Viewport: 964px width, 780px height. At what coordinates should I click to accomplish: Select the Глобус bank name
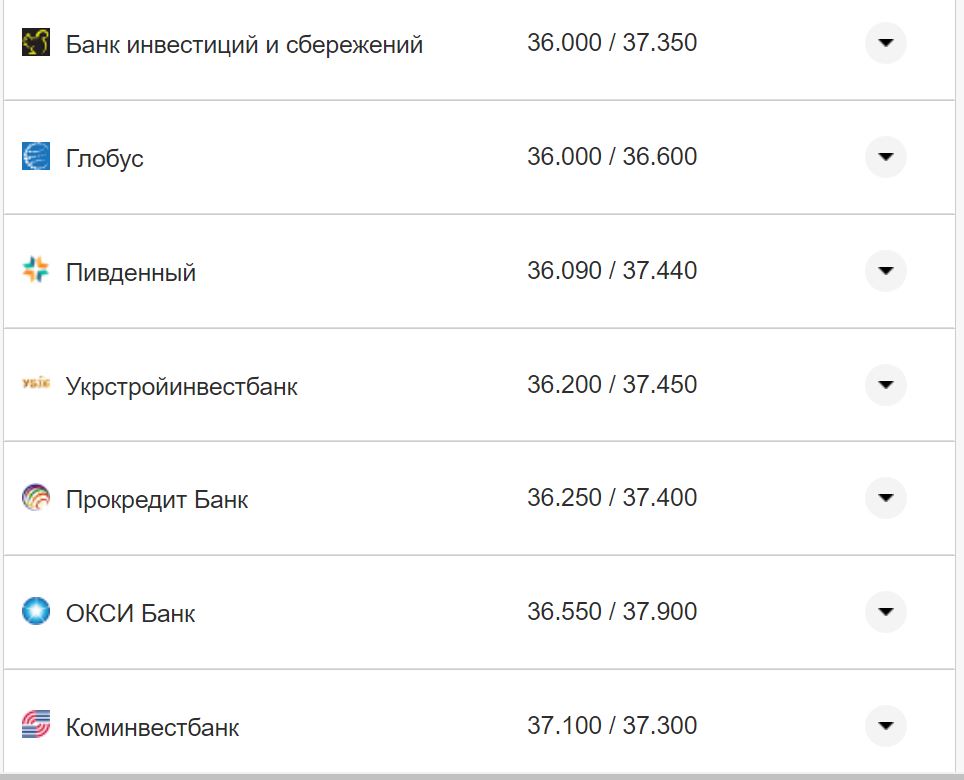point(104,157)
